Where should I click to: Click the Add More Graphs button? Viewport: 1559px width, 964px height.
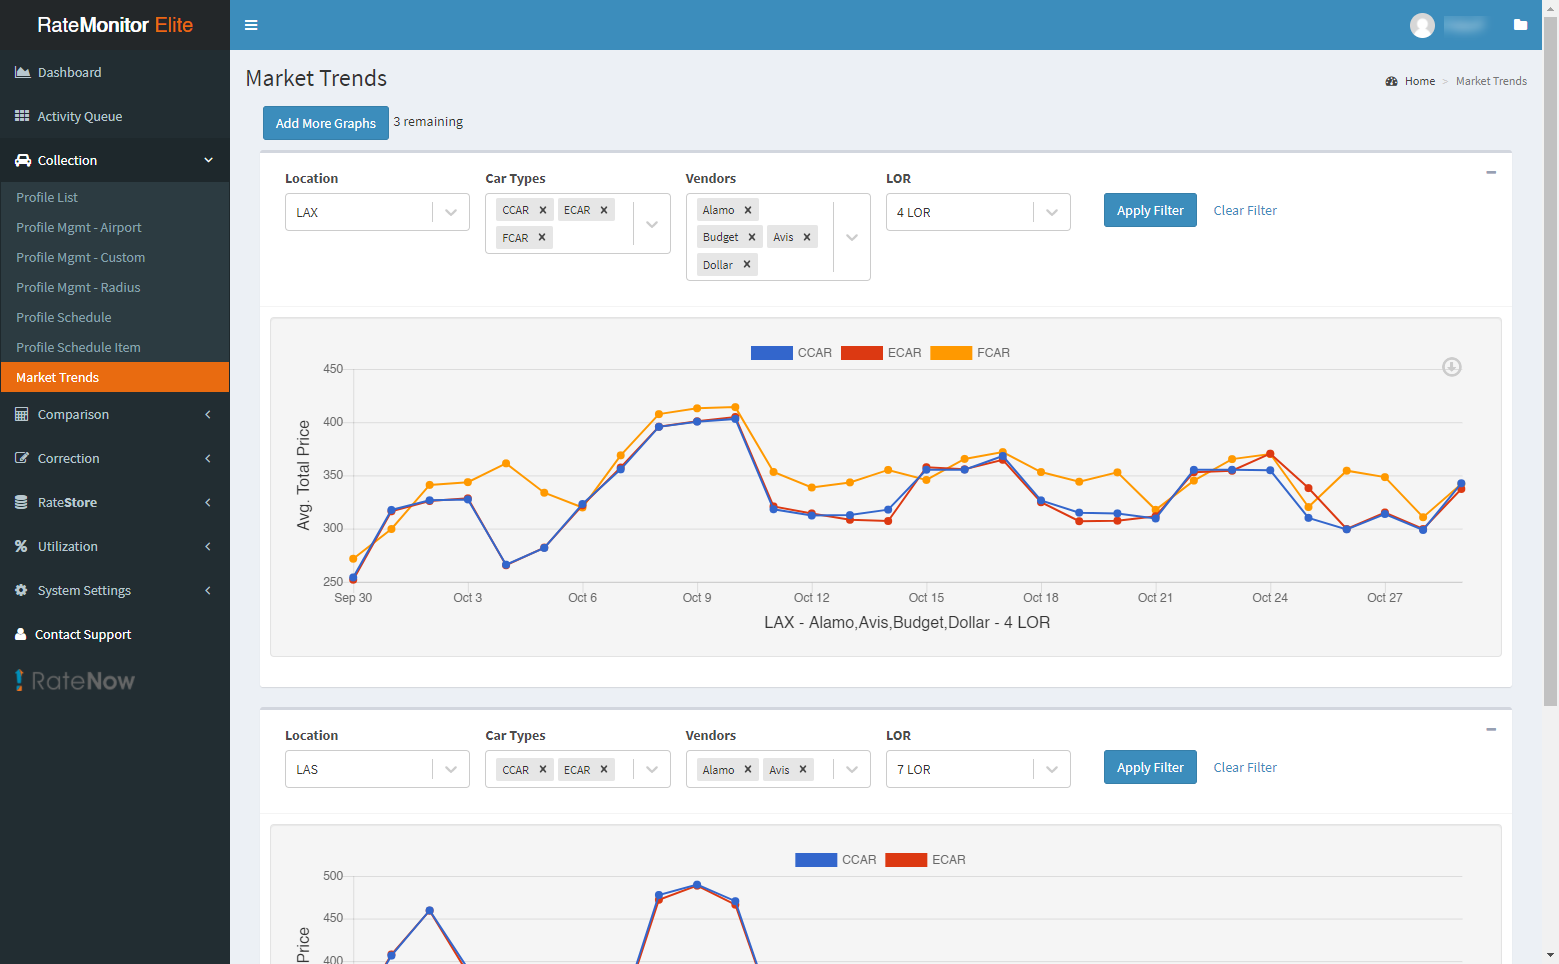point(325,123)
